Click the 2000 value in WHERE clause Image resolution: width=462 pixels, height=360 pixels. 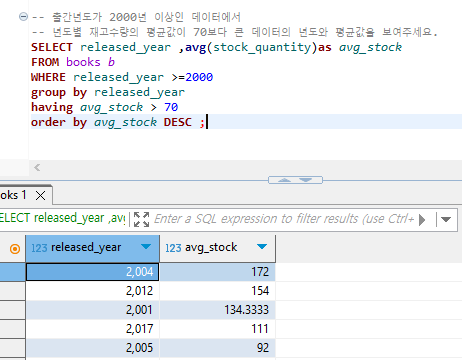[199, 77]
